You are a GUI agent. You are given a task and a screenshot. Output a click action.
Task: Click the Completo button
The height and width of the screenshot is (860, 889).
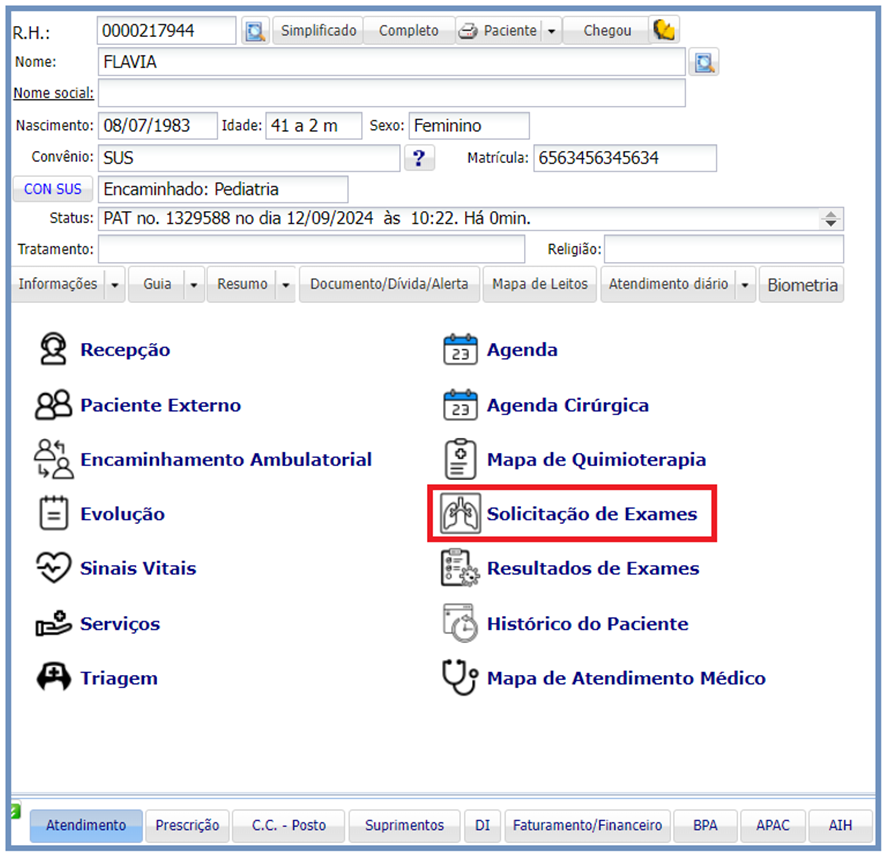[409, 31]
